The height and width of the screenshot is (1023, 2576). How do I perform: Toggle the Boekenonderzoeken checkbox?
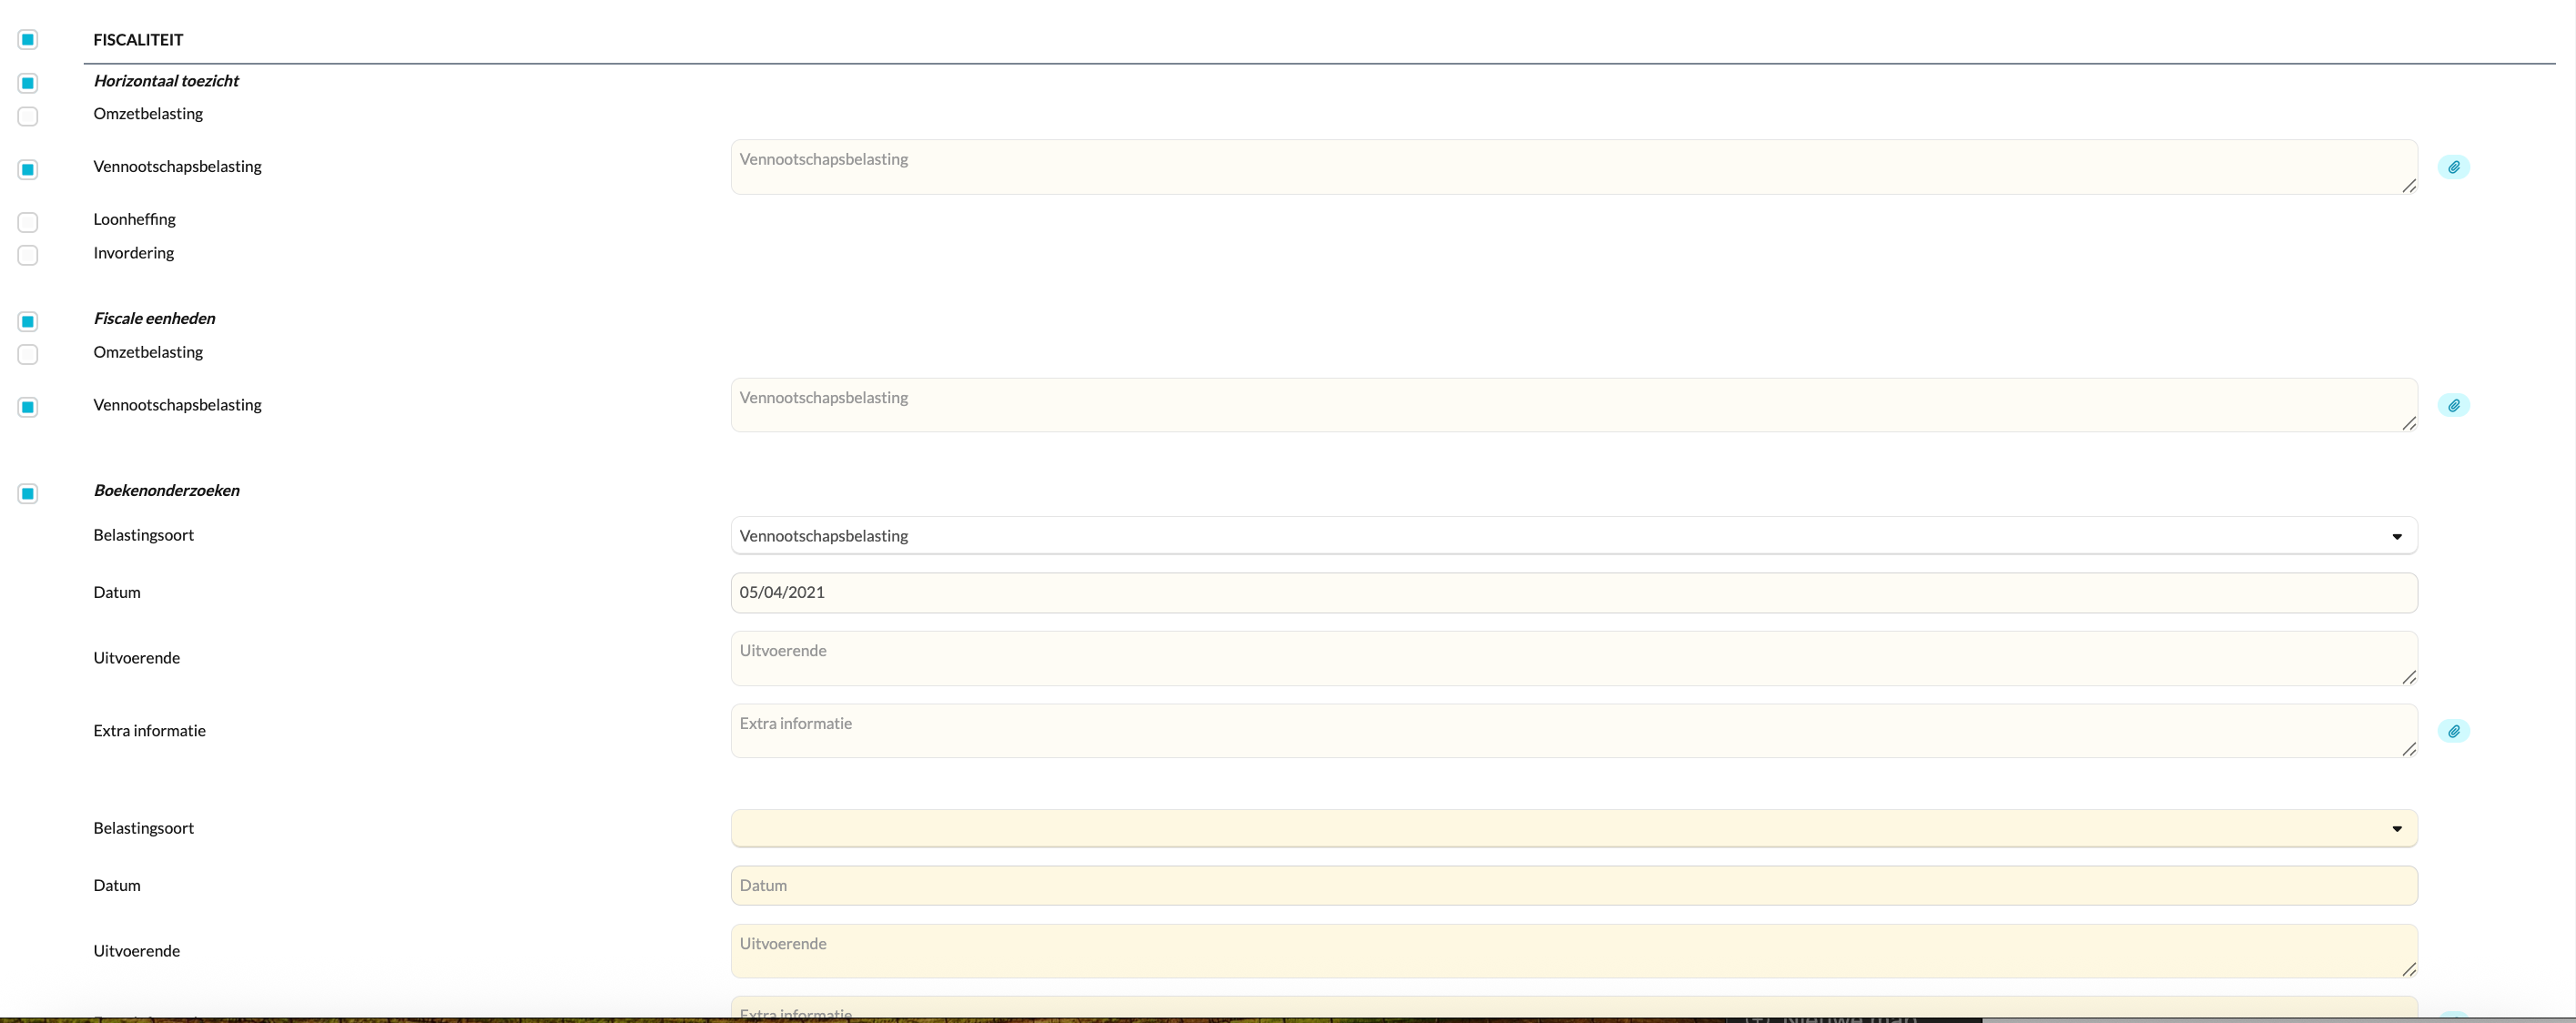(28, 493)
